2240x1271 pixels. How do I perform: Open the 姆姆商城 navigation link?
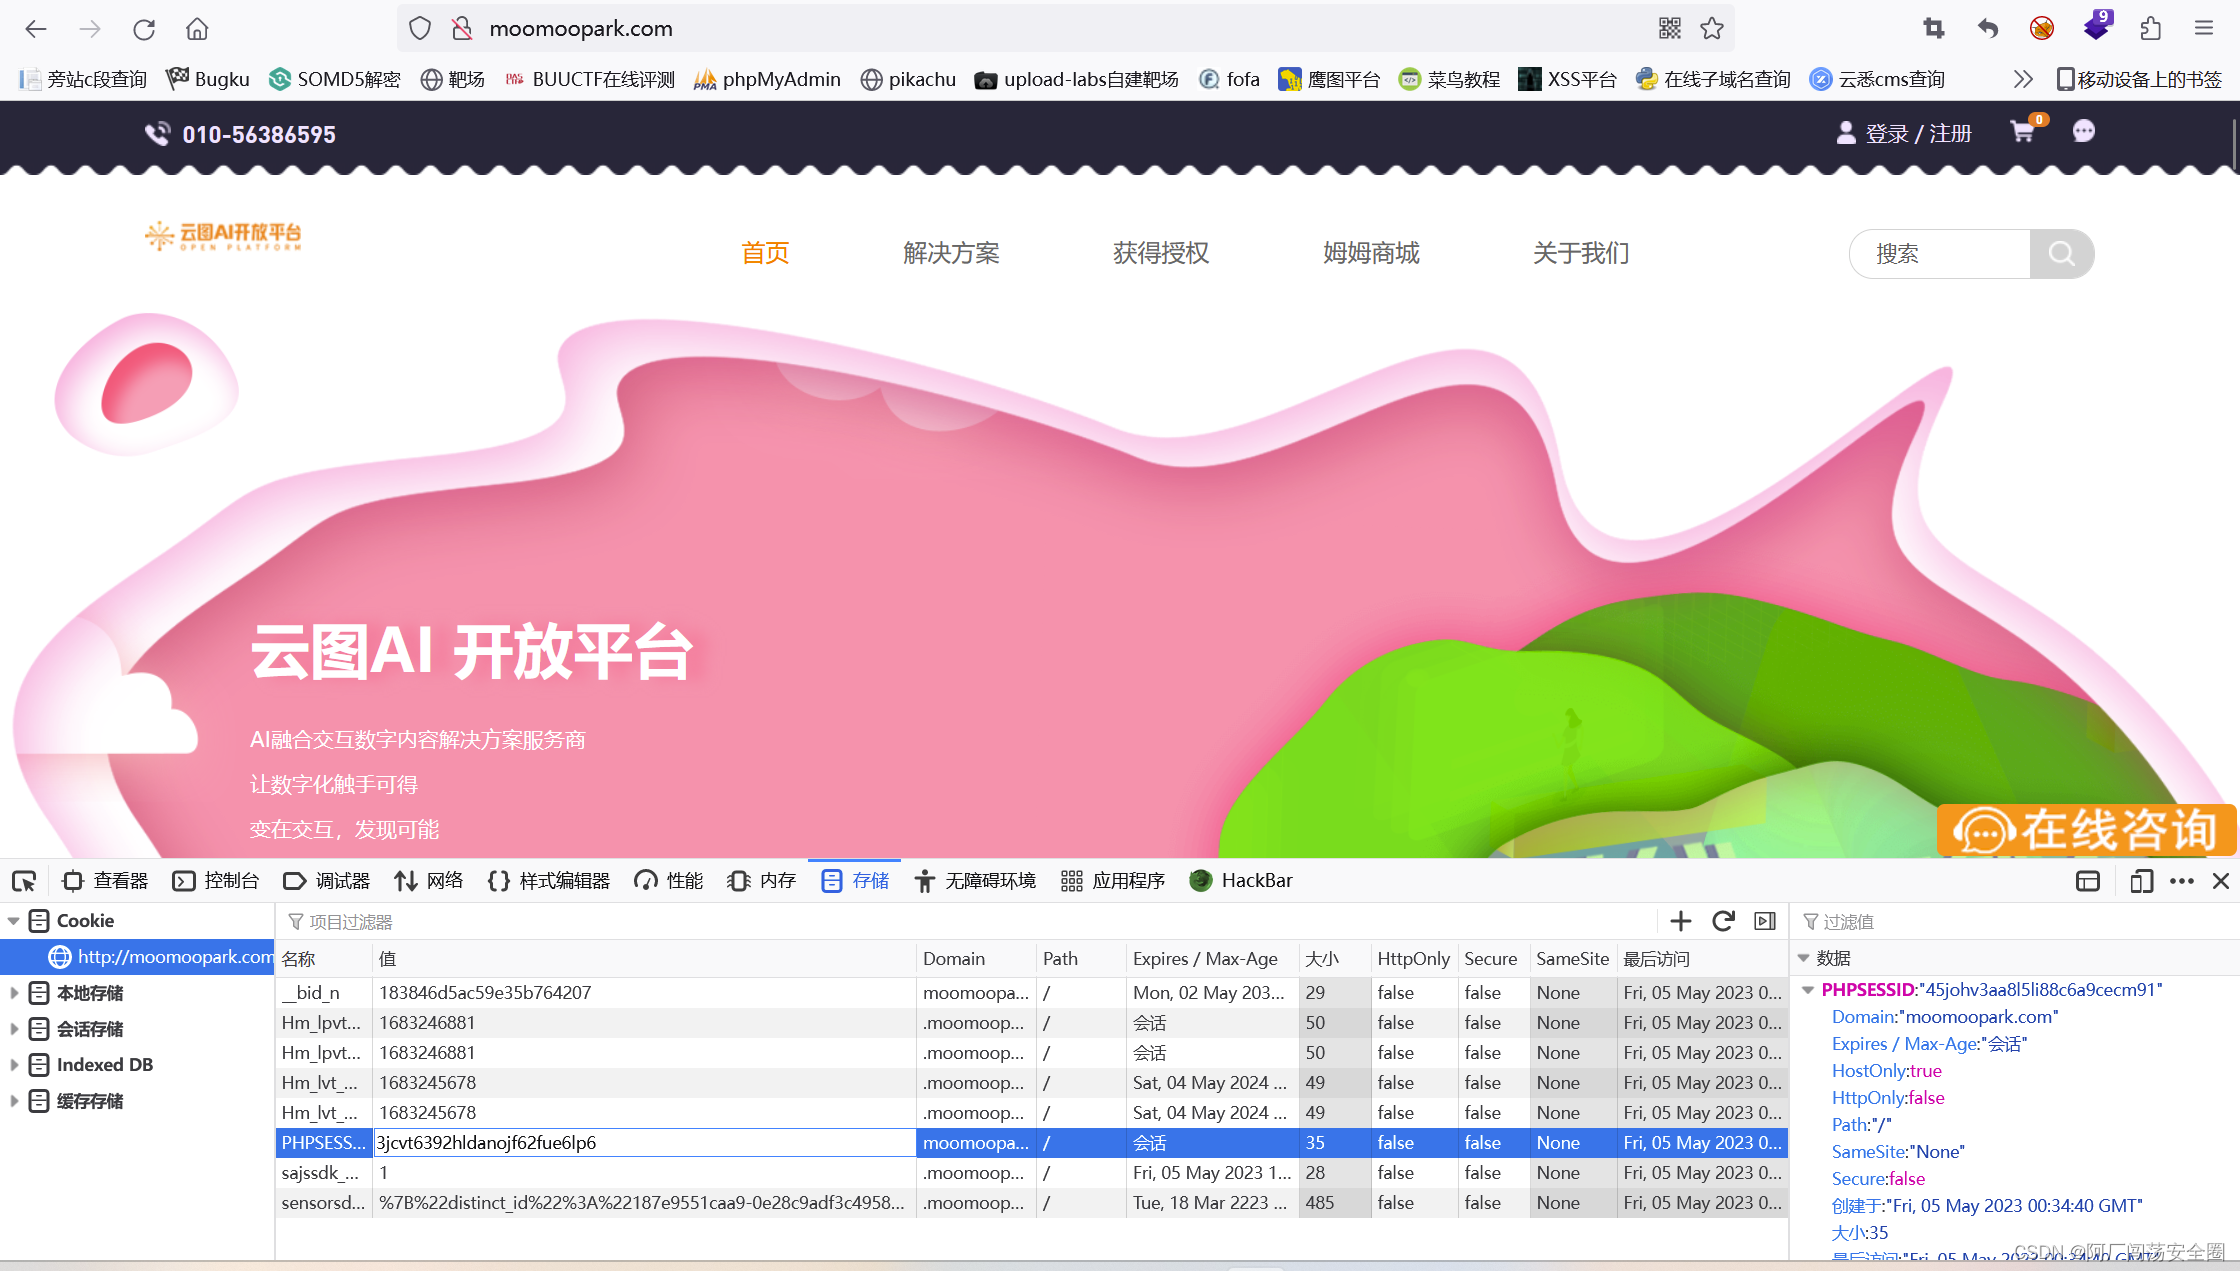click(1371, 254)
